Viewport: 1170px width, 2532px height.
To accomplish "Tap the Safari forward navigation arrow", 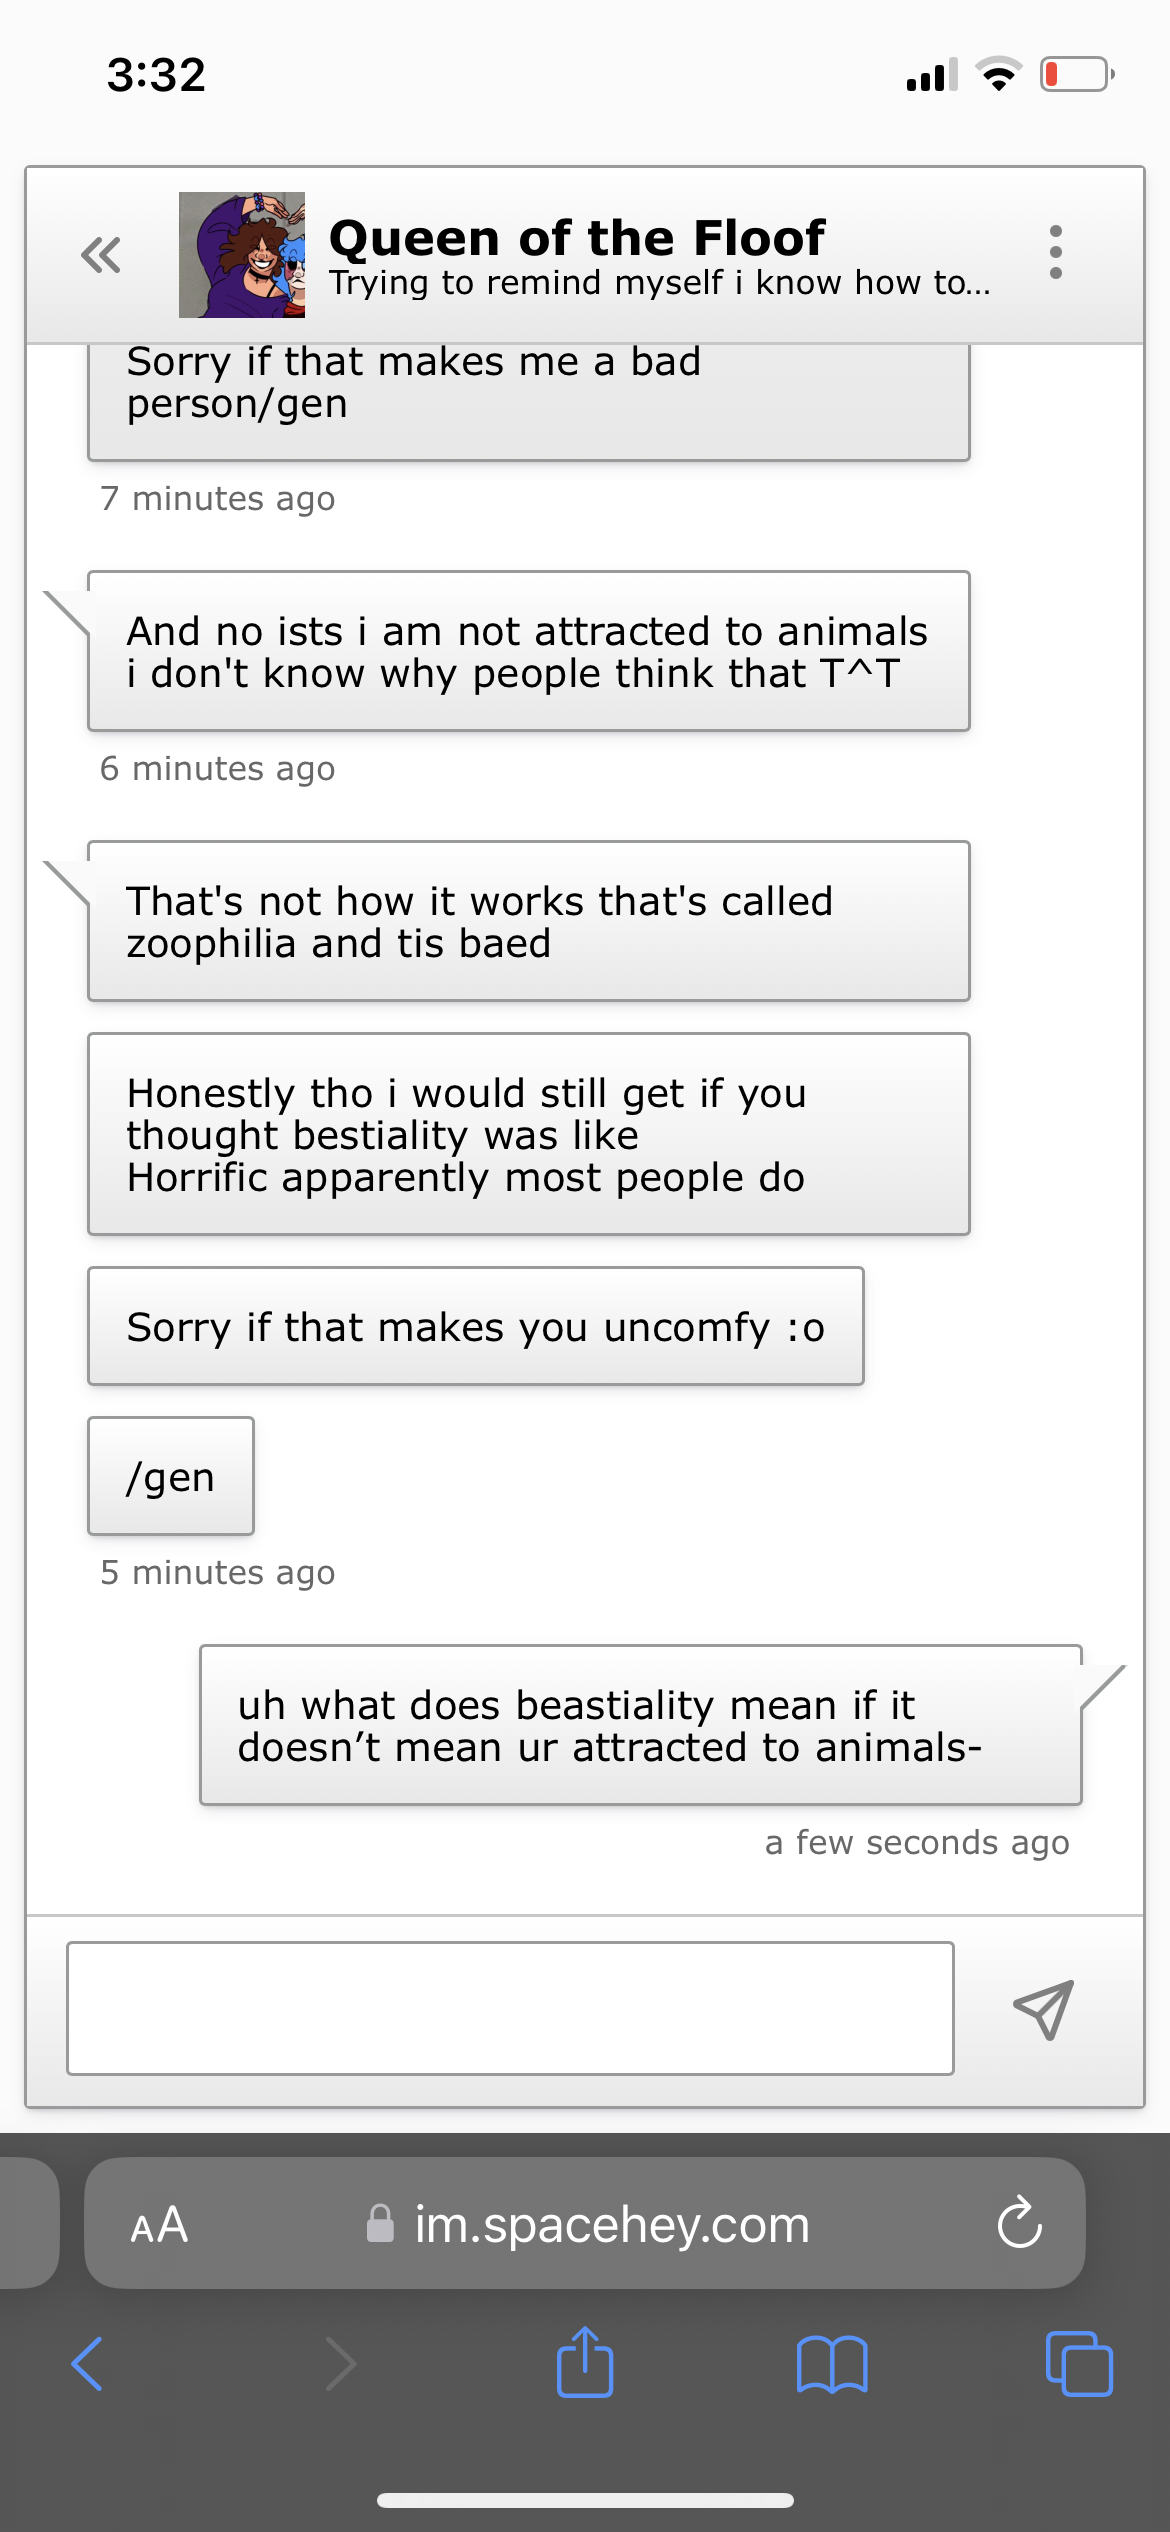I will [x=341, y=2364].
